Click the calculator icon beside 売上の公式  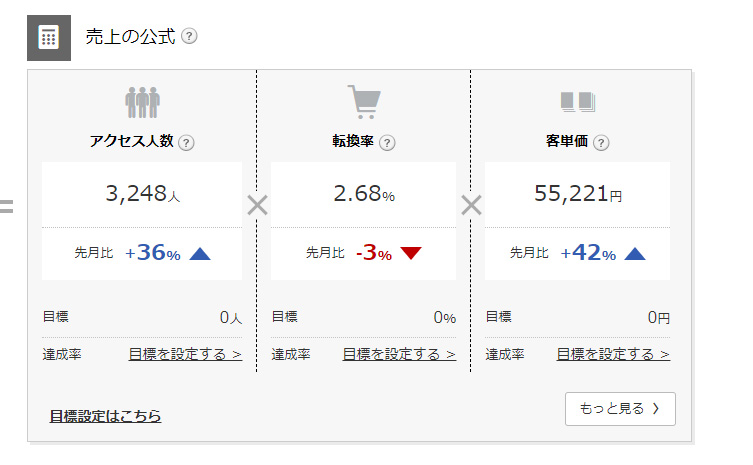point(49,37)
